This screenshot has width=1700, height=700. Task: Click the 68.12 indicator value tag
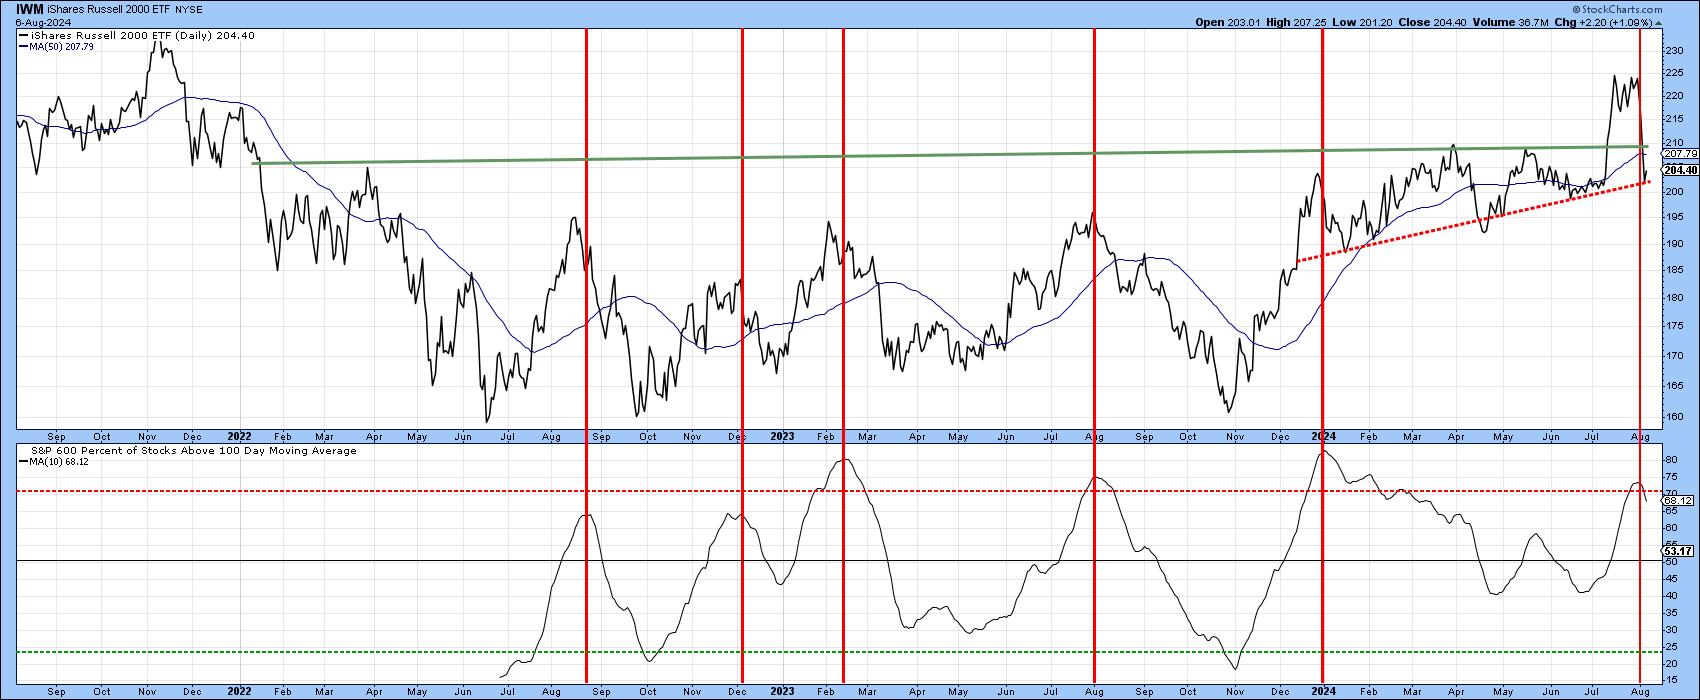coord(1678,500)
